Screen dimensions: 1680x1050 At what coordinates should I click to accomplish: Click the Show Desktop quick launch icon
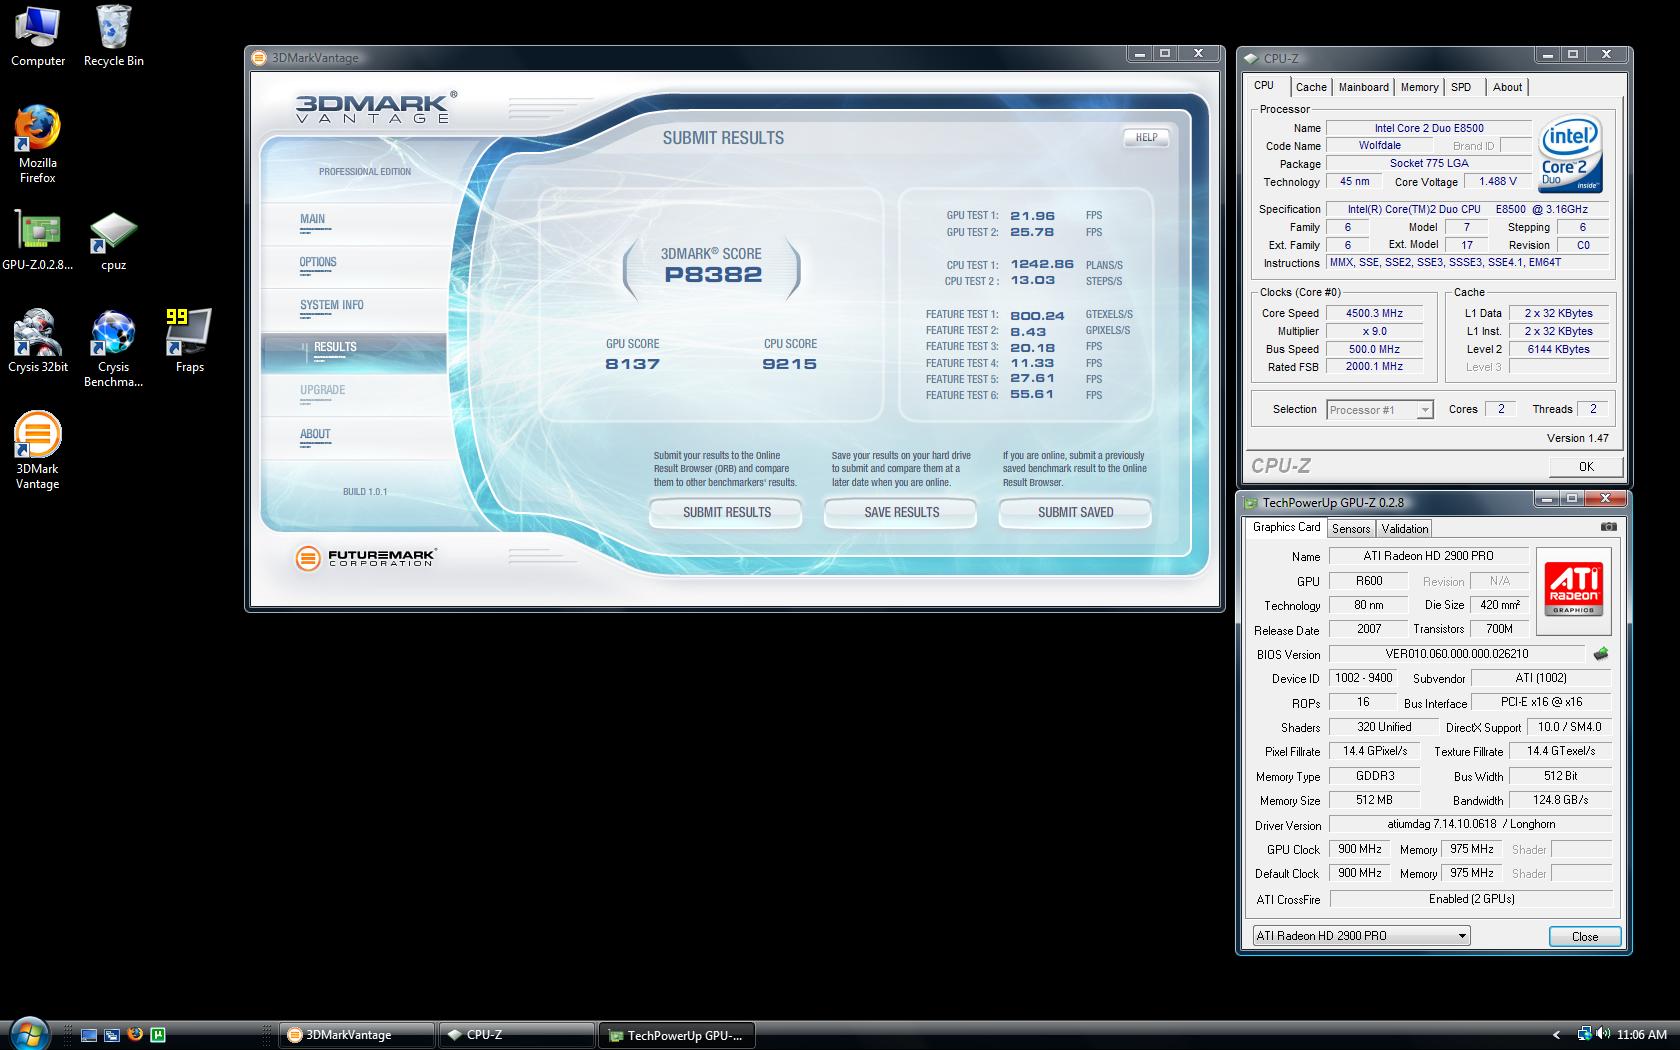pos(89,1035)
